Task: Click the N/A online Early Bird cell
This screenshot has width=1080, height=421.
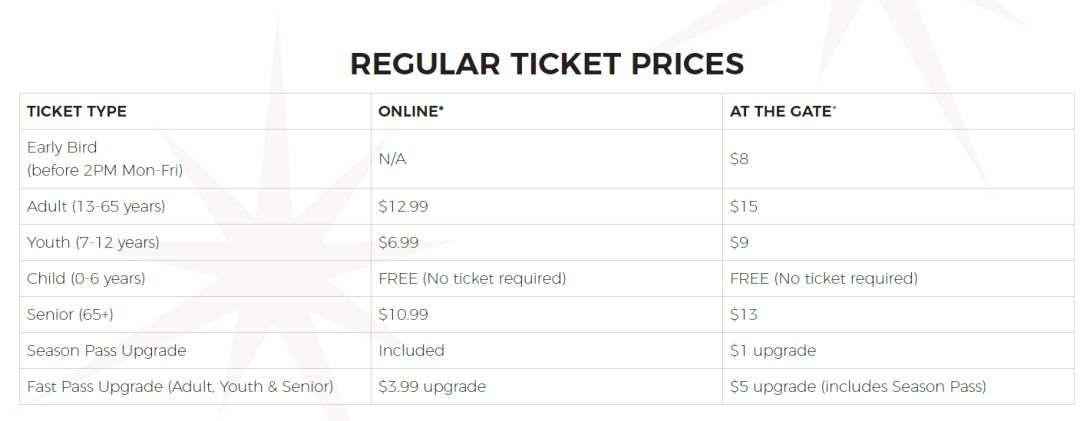Action: [x=392, y=158]
